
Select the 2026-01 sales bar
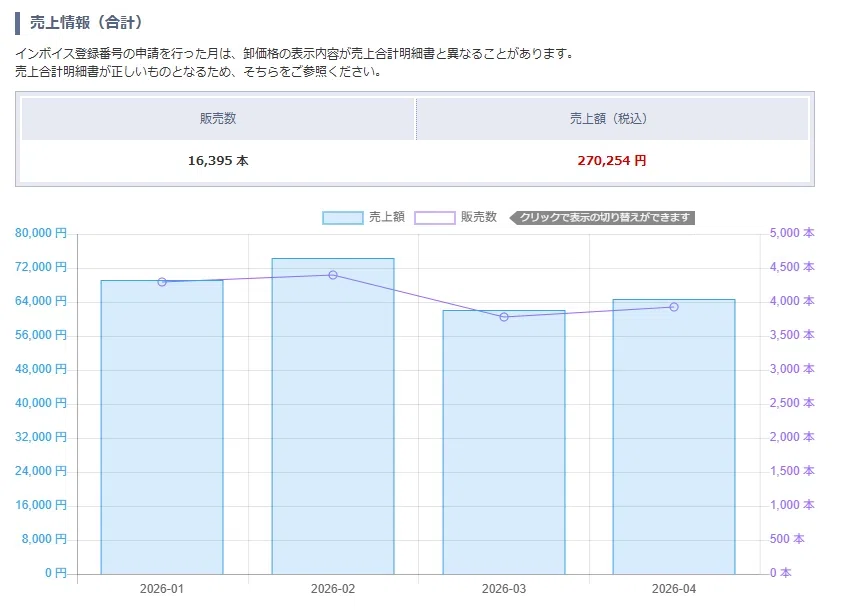162,427
